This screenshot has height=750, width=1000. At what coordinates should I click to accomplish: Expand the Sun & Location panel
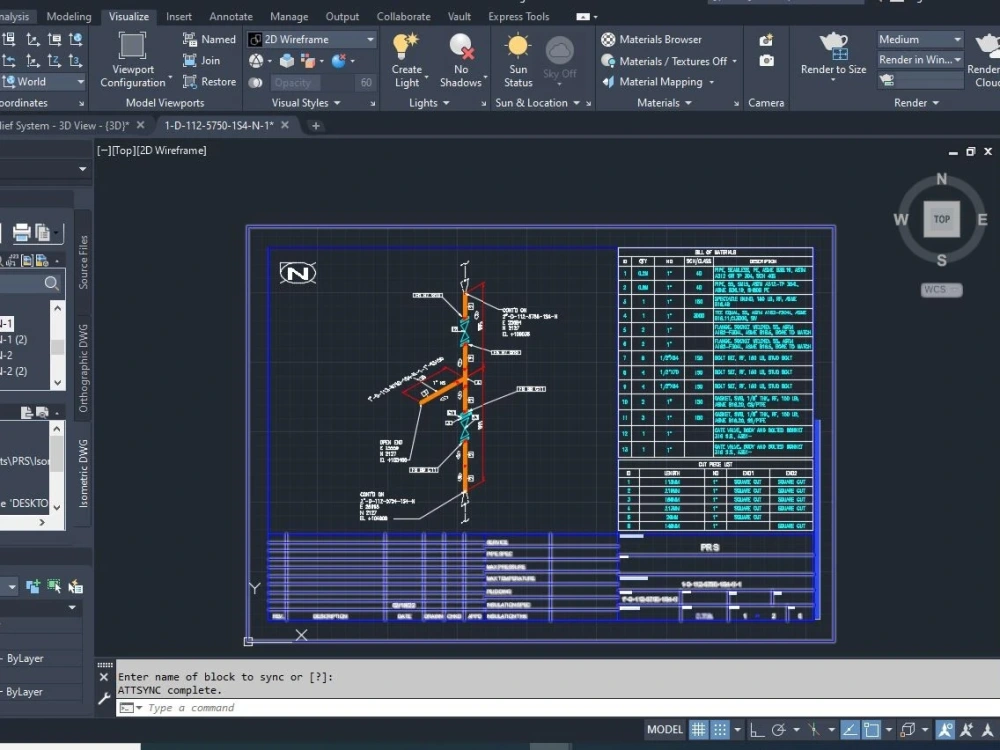pos(537,103)
